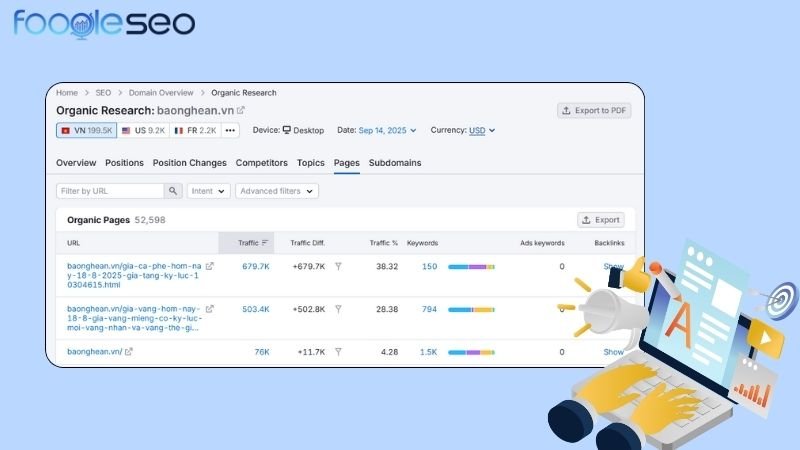Open external link icon for gia-vang URL

(209, 310)
